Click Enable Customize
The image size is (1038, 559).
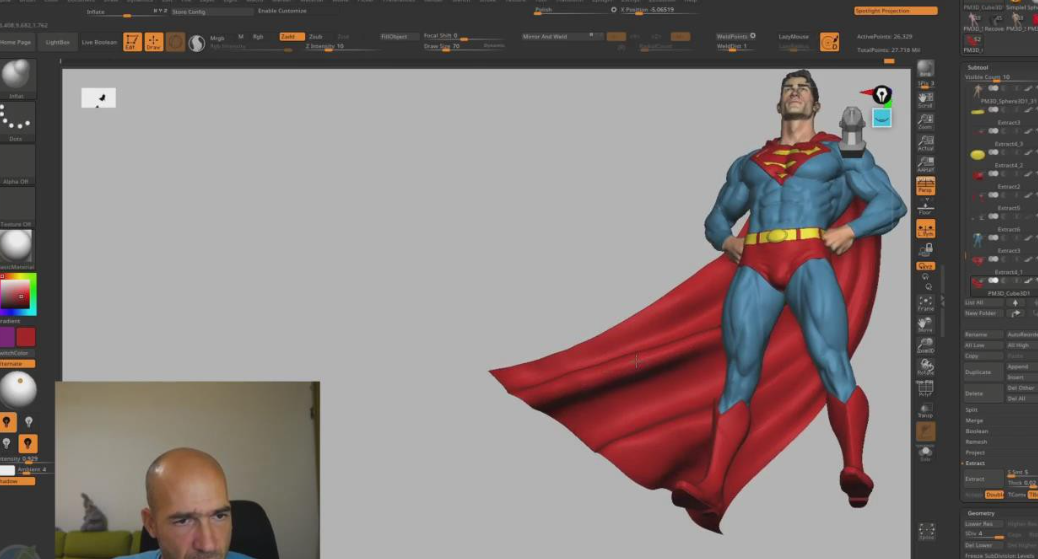coord(283,11)
